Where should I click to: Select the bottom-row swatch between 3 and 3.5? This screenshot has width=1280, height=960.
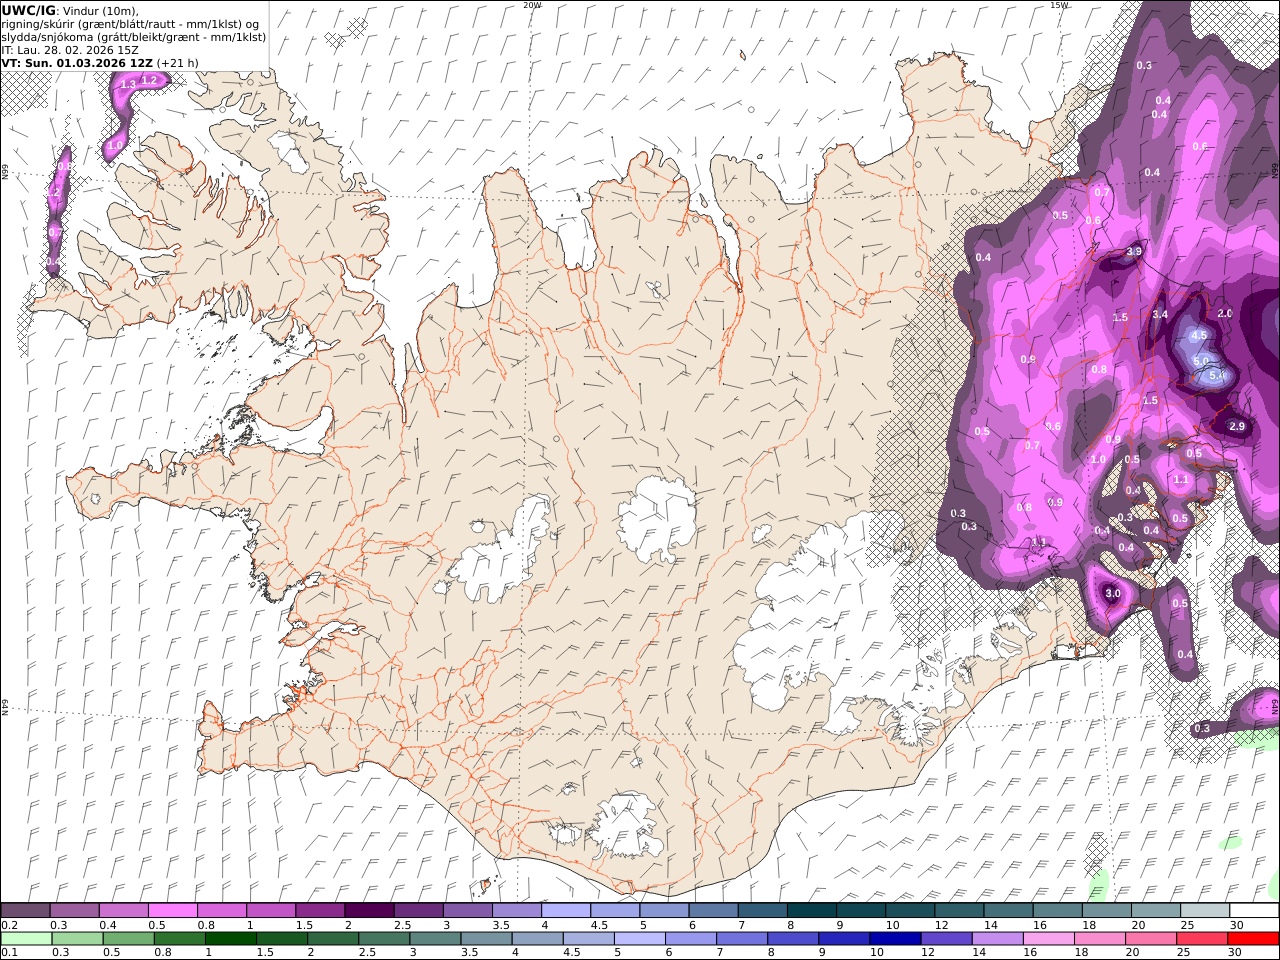(x=435, y=939)
